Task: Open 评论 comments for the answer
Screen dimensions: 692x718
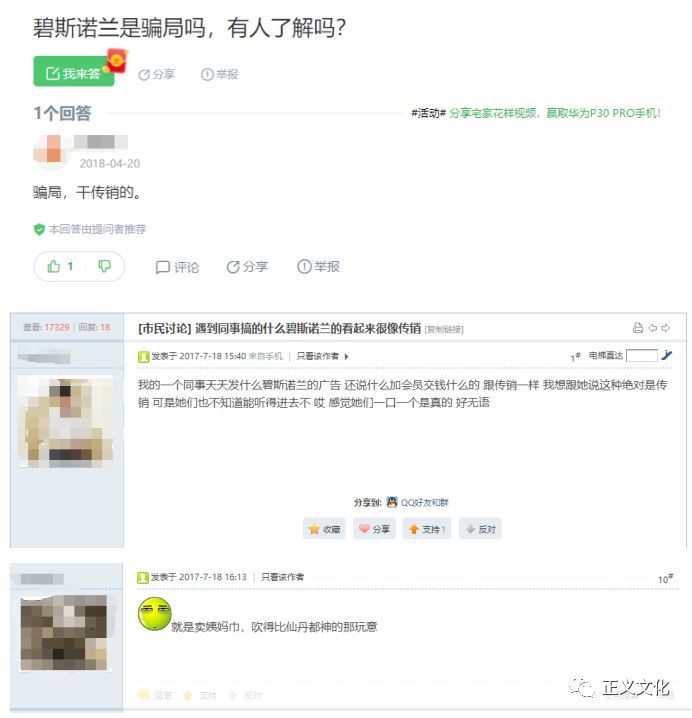Action: [177, 267]
